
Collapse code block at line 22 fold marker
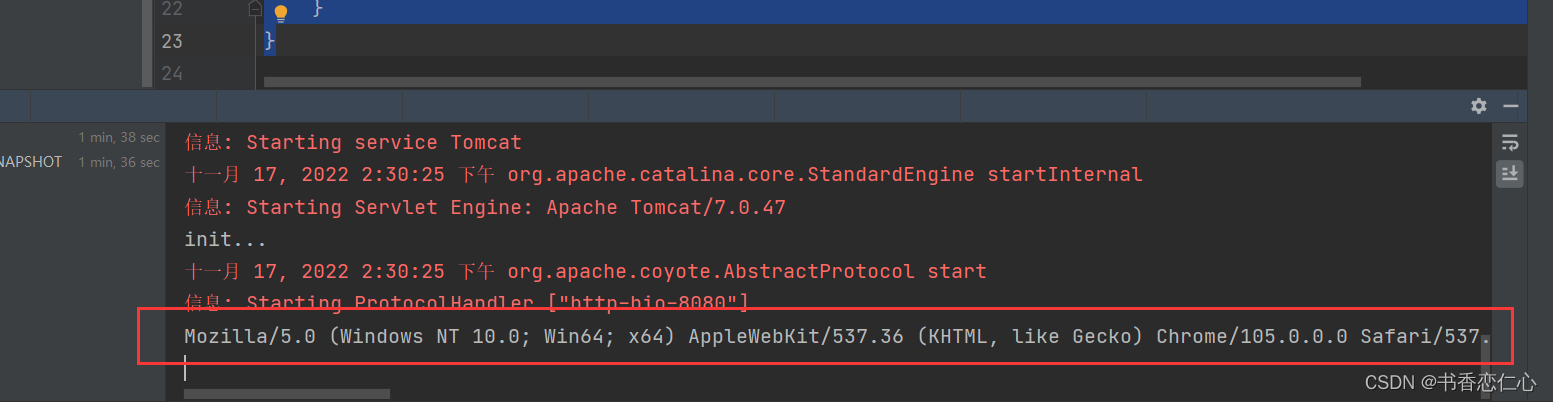coord(255,9)
